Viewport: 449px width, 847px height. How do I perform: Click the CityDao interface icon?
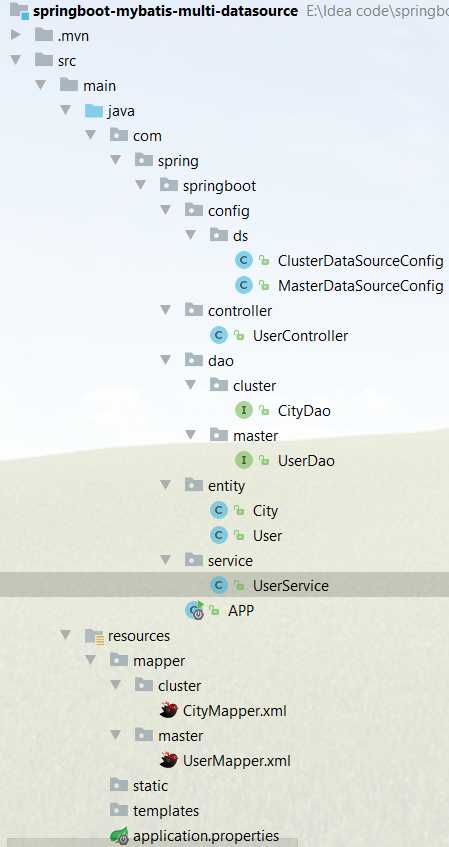[x=244, y=411]
